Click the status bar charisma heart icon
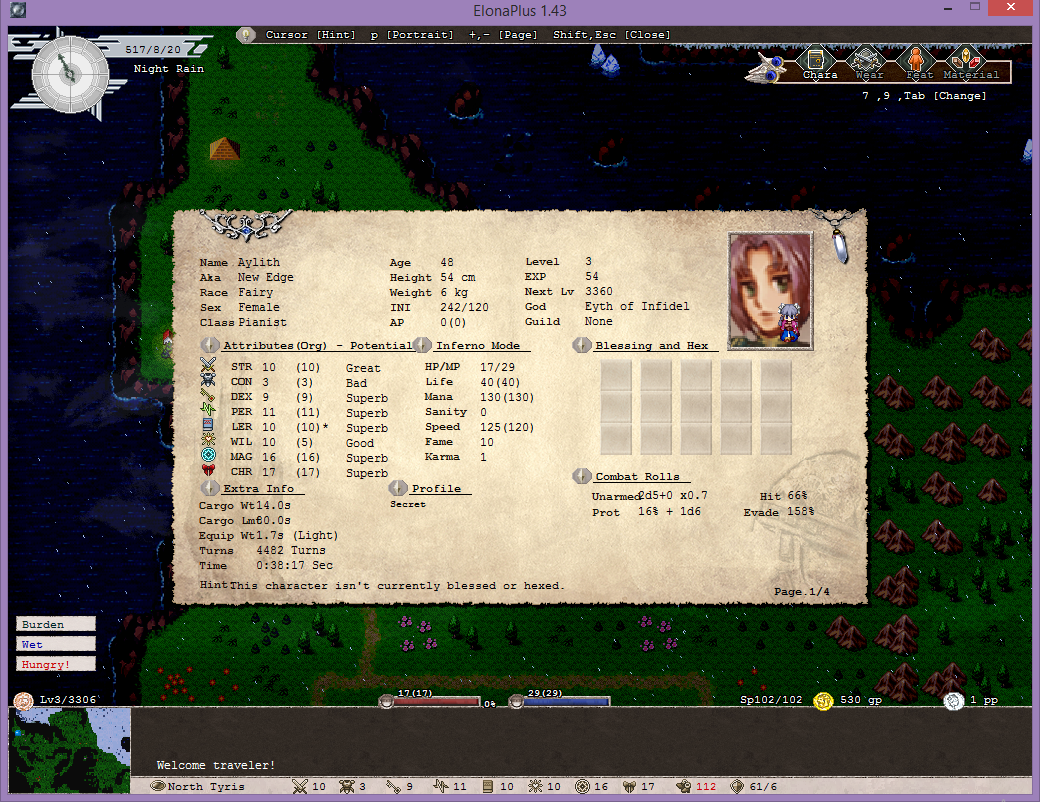Image resolution: width=1040 pixels, height=802 pixels. point(629,786)
